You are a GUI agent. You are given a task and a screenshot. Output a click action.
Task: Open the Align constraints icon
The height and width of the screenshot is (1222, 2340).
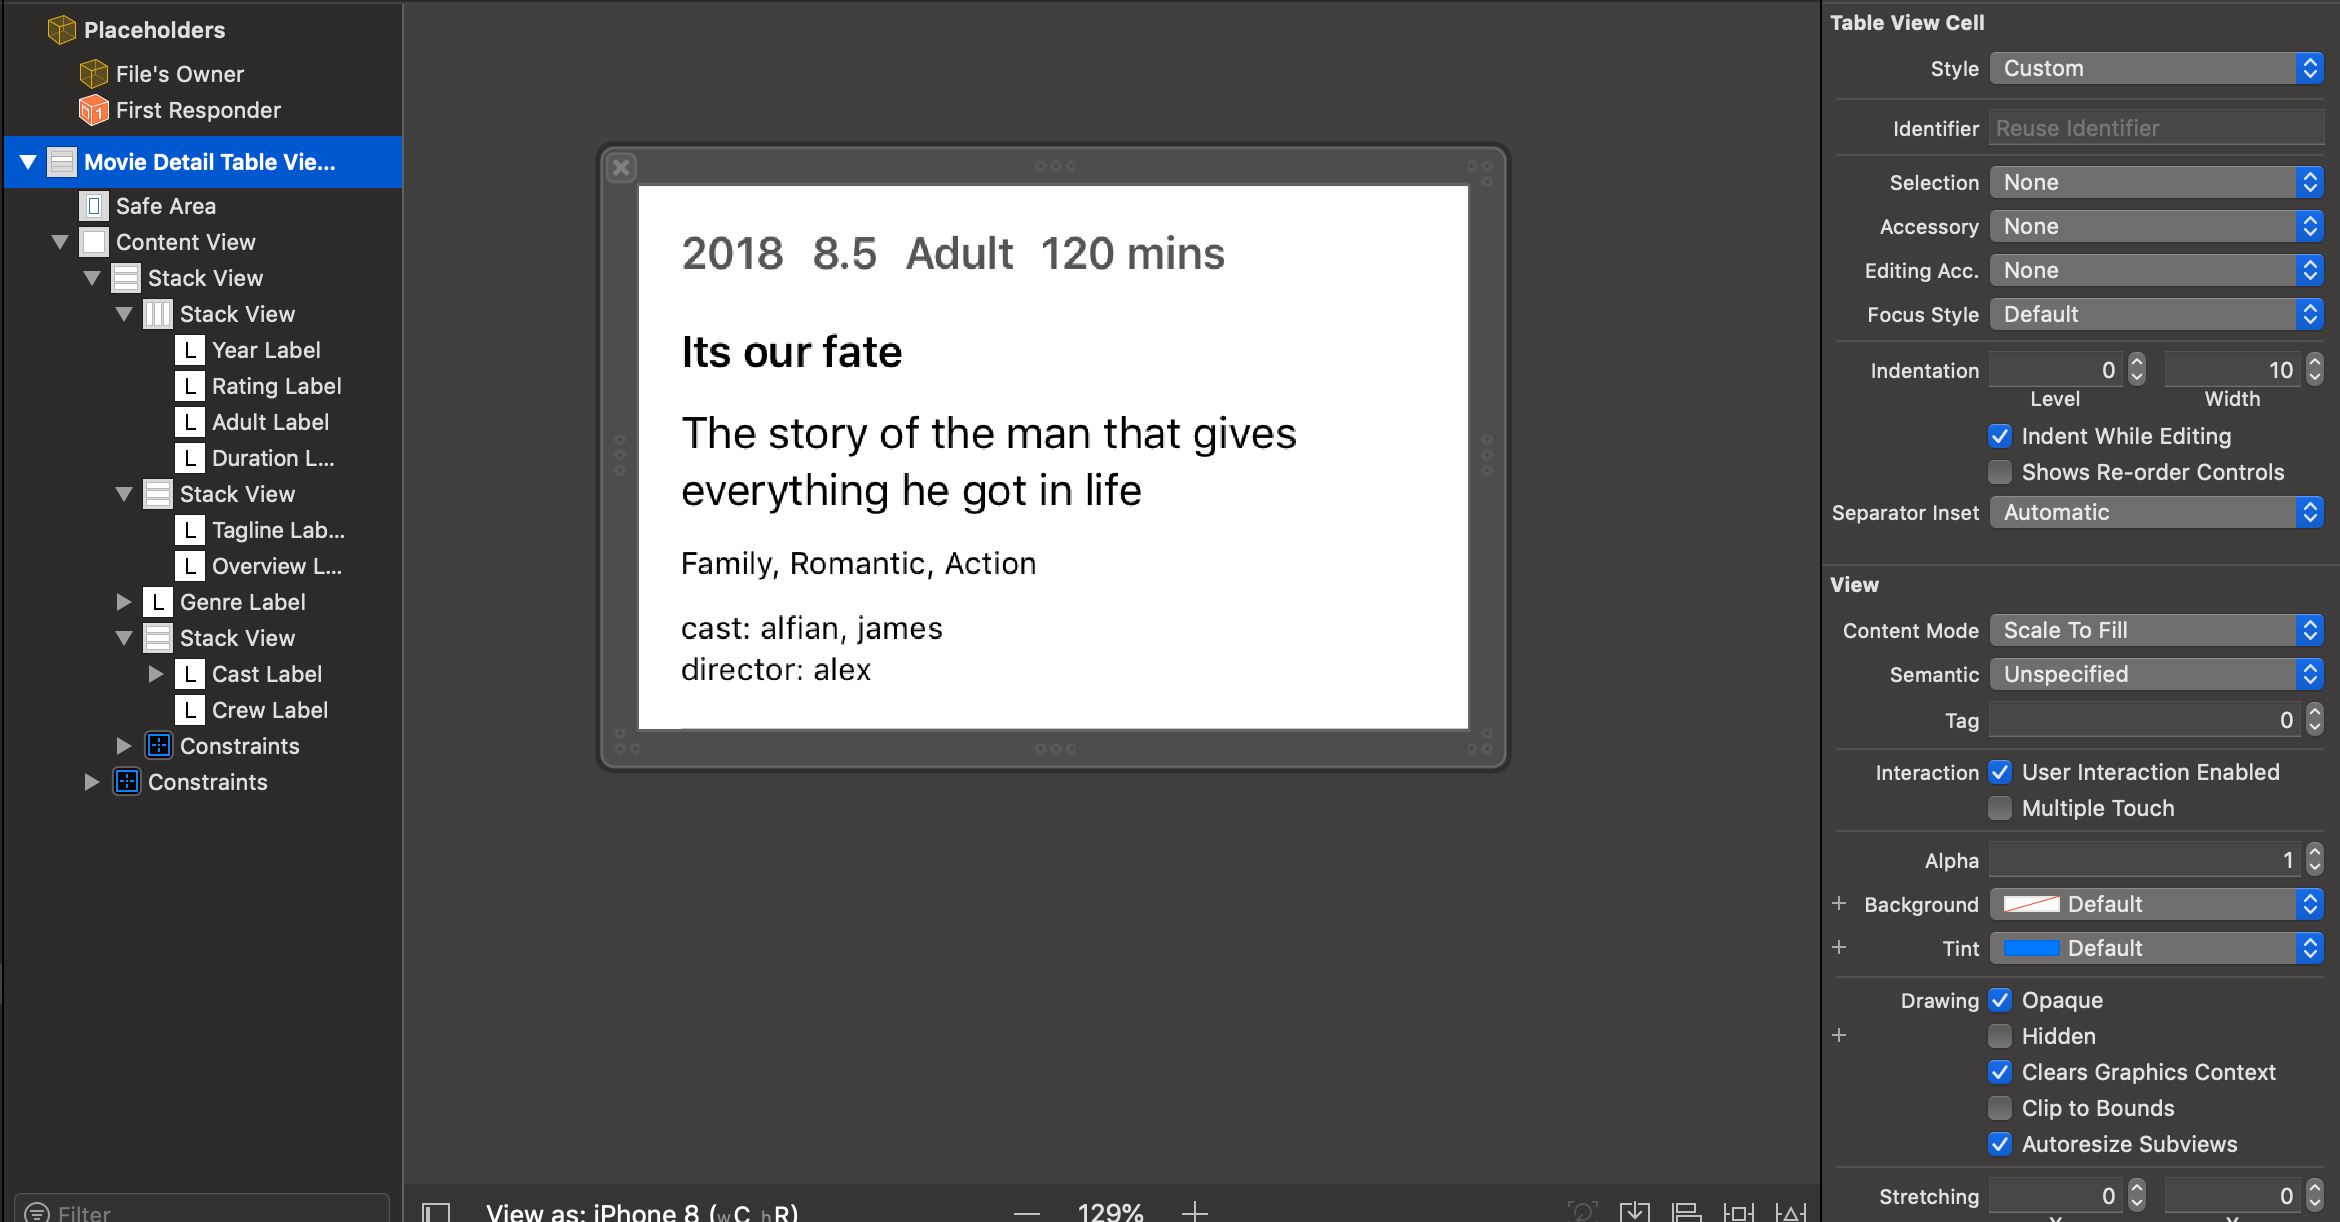click(x=1687, y=1211)
